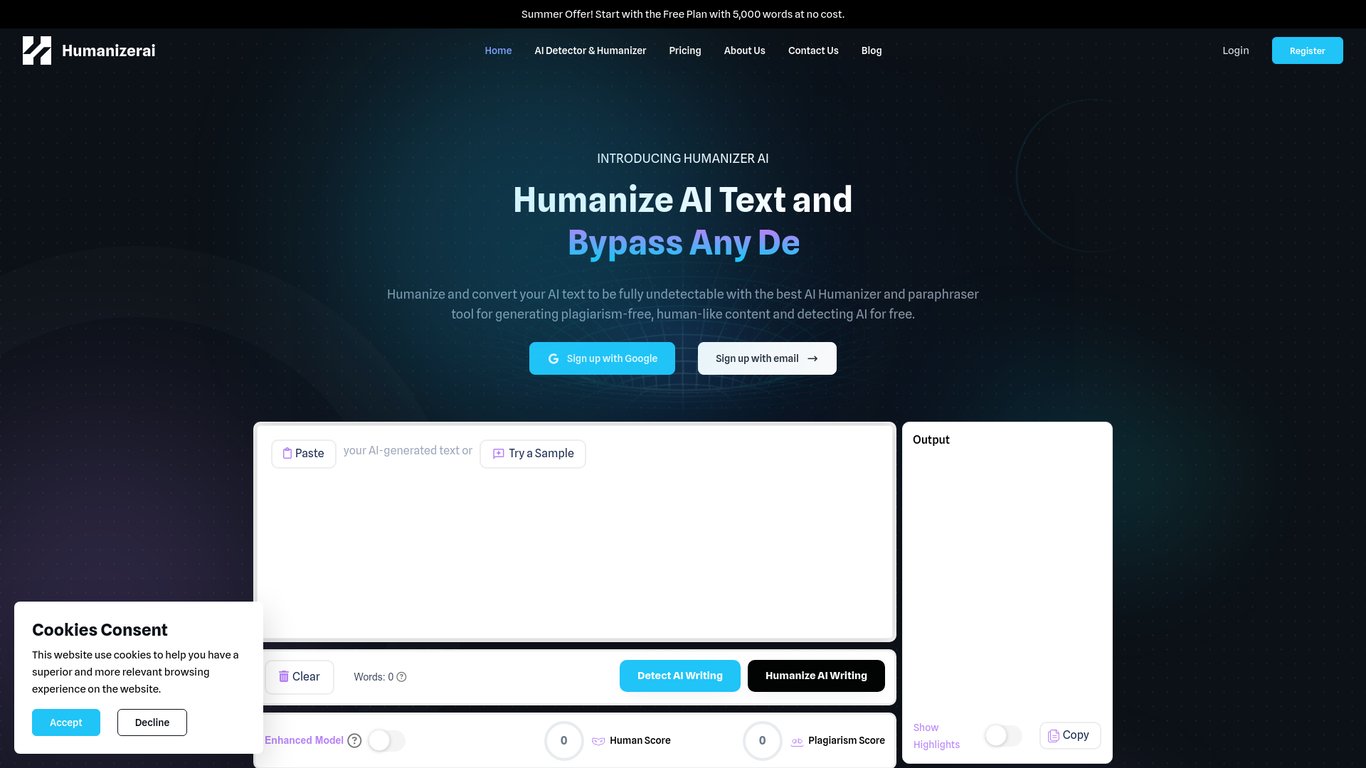Click the "Cookies Consent" heading
The image size is (1366, 768).
100,630
